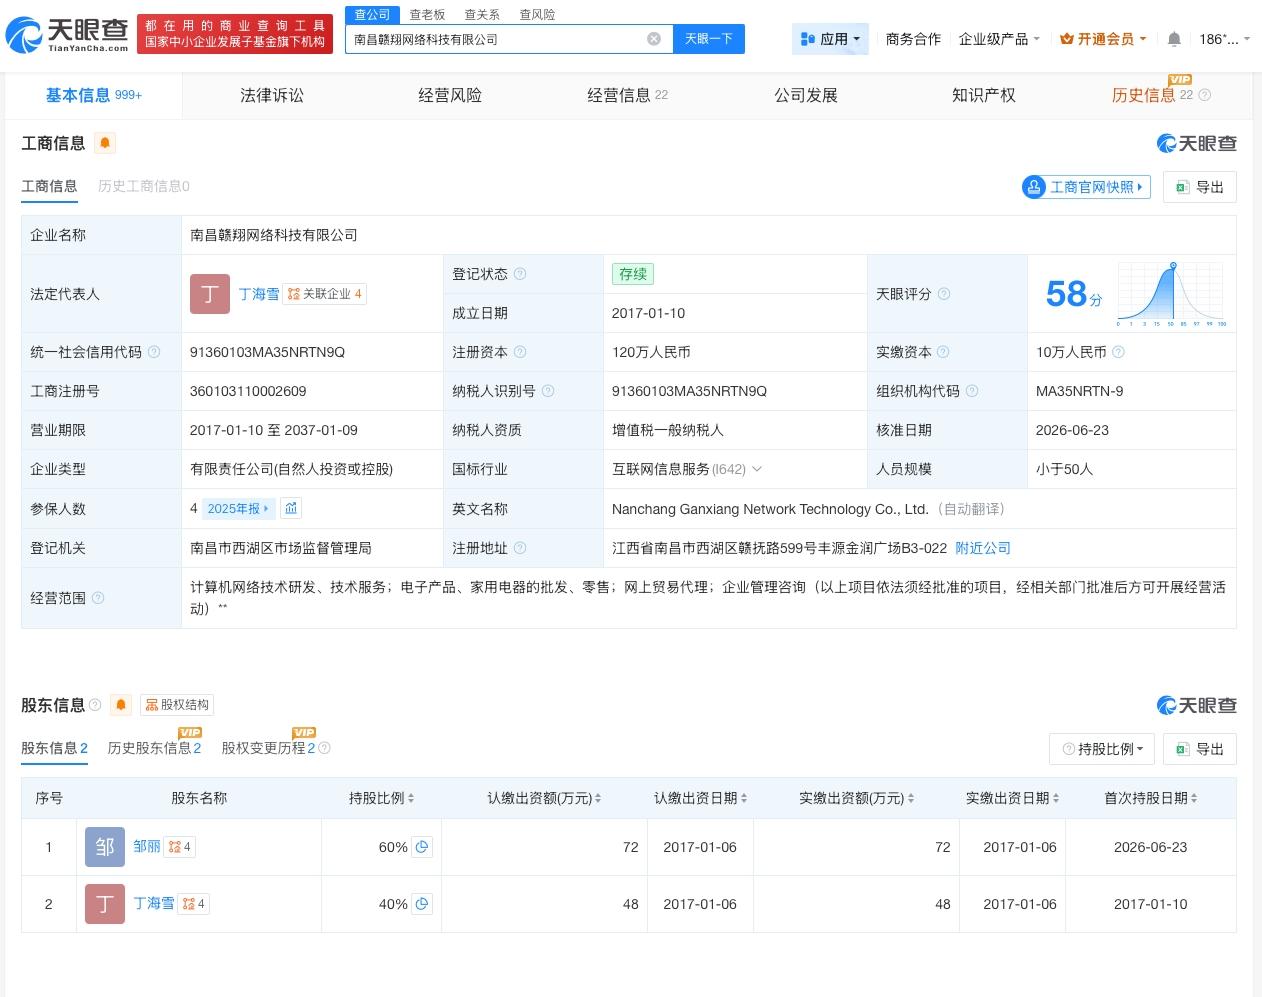This screenshot has width=1262, height=997.
Task: Open help for 组织机构代码
Action: click(x=972, y=391)
